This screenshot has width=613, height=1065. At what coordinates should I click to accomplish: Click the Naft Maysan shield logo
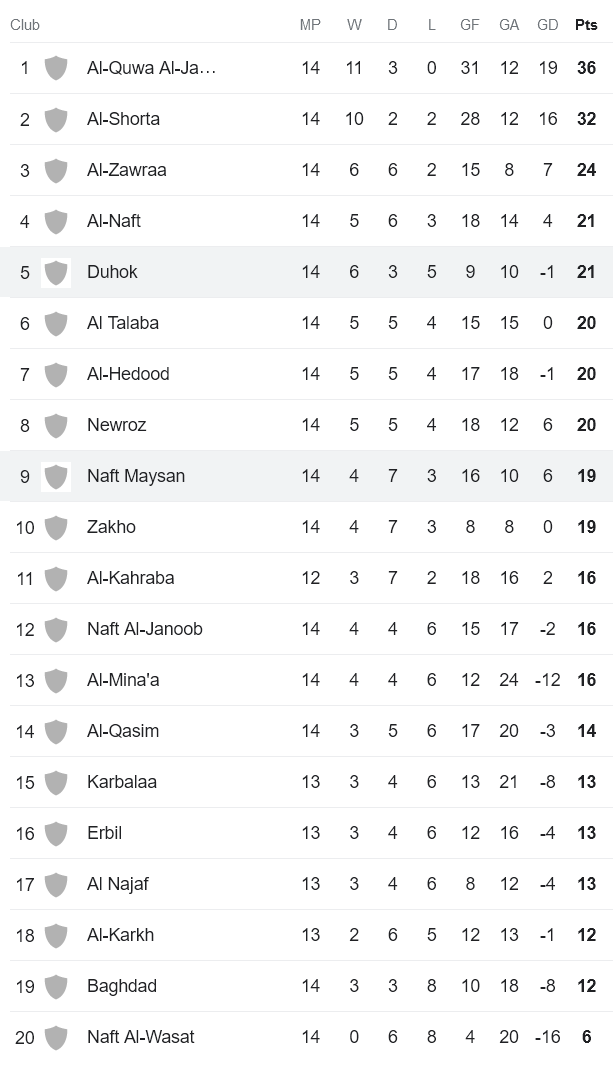point(56,476)
